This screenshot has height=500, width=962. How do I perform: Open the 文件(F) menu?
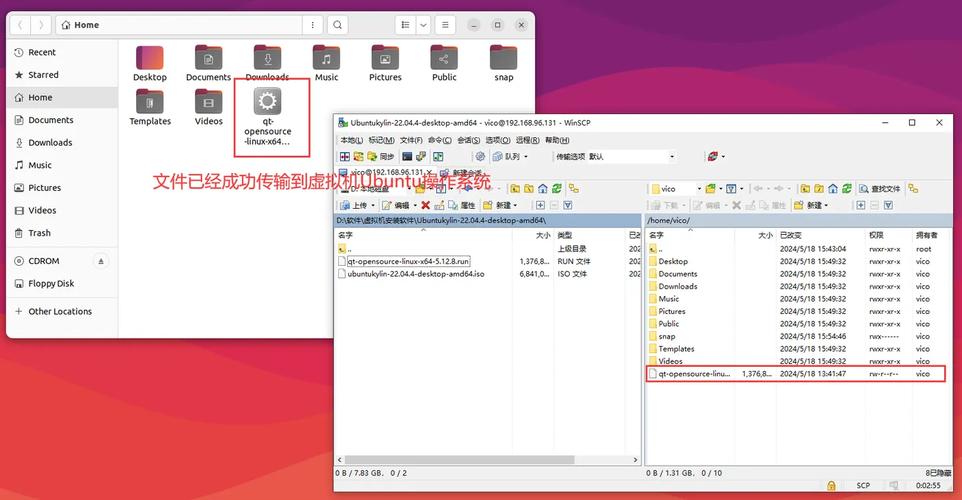[x=411, y=140]
